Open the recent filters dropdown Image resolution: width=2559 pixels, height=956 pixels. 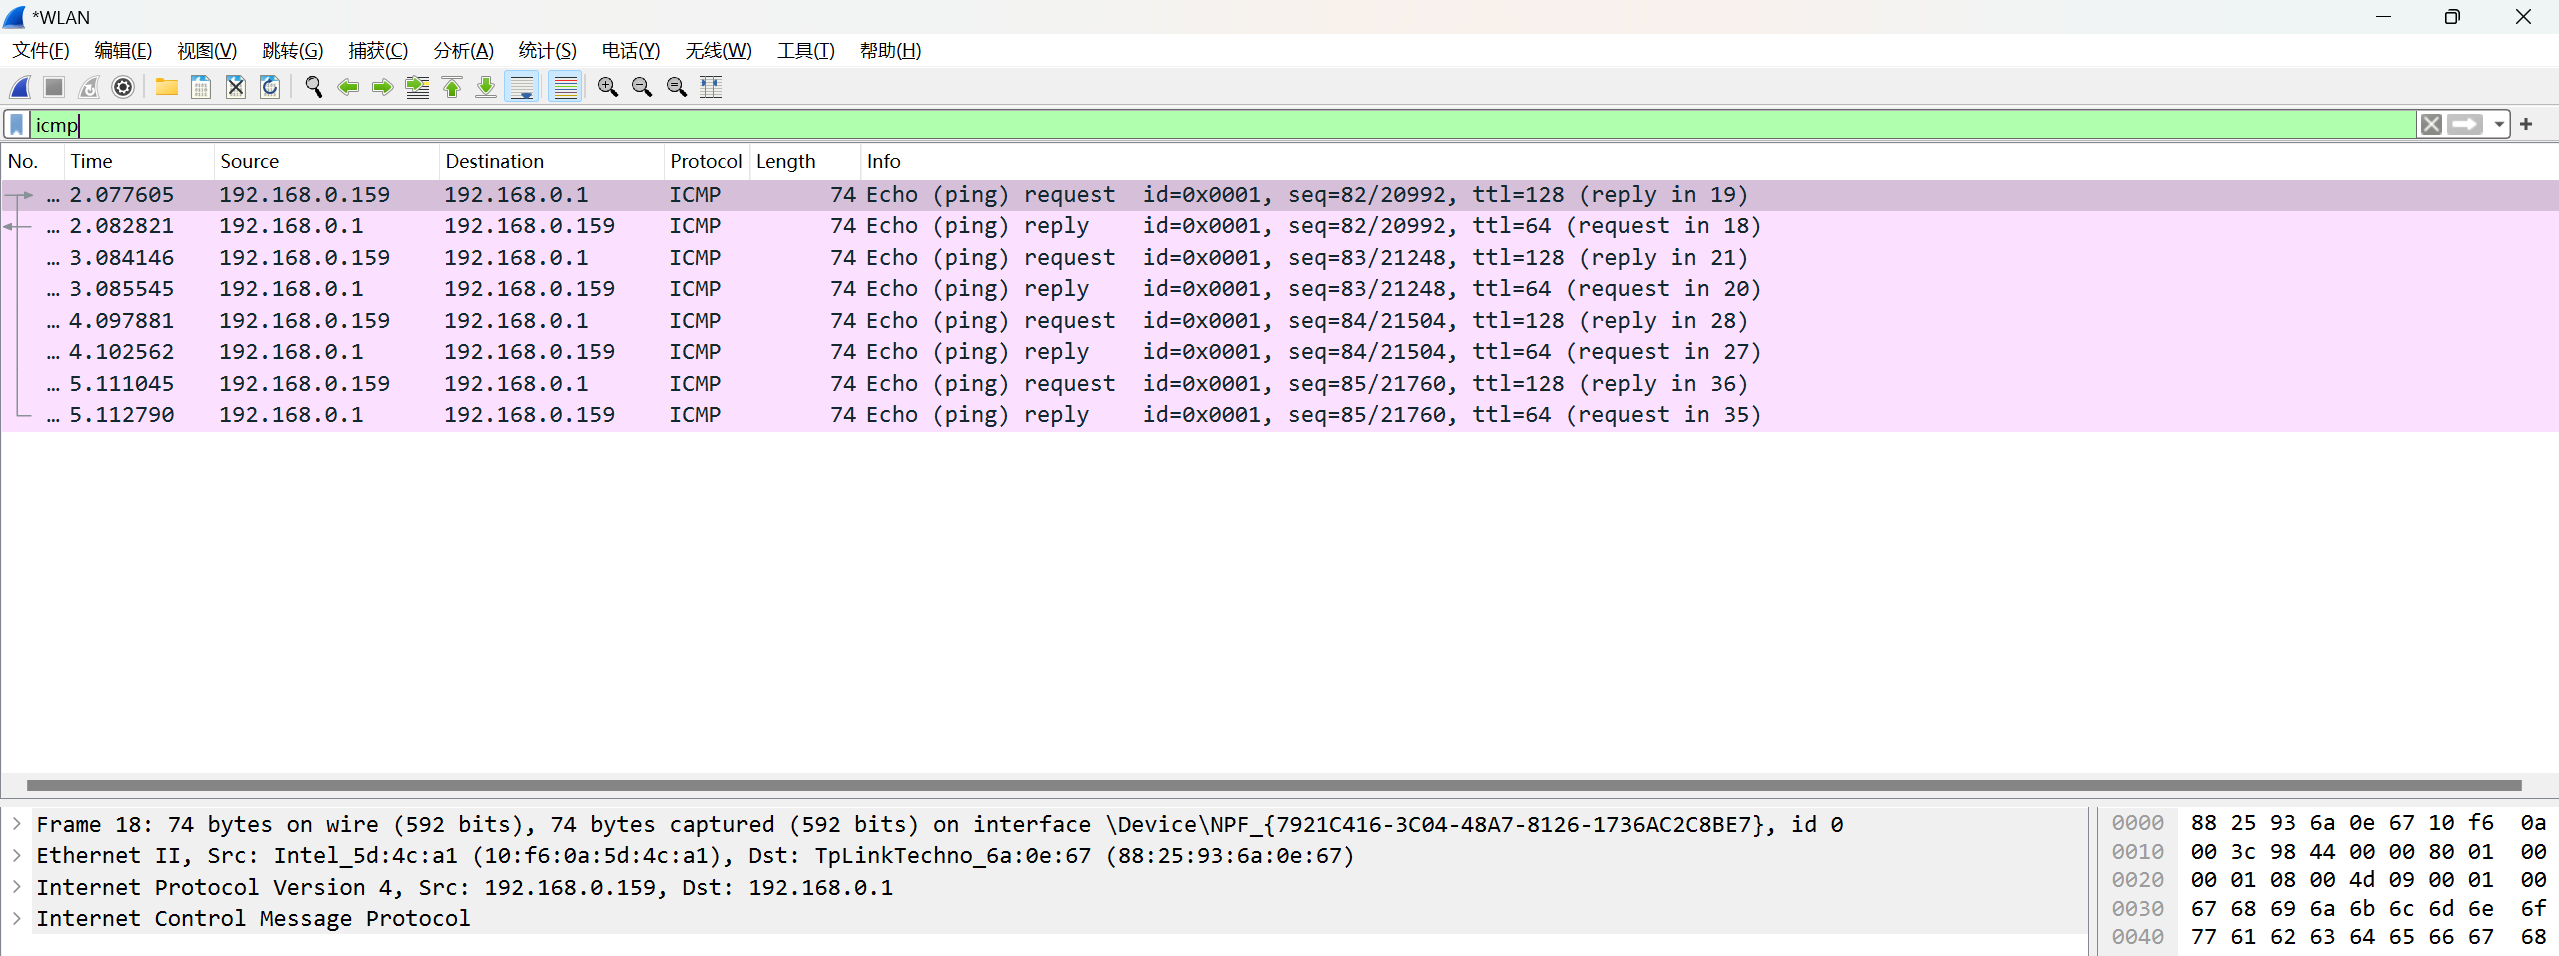(2498, 125)
